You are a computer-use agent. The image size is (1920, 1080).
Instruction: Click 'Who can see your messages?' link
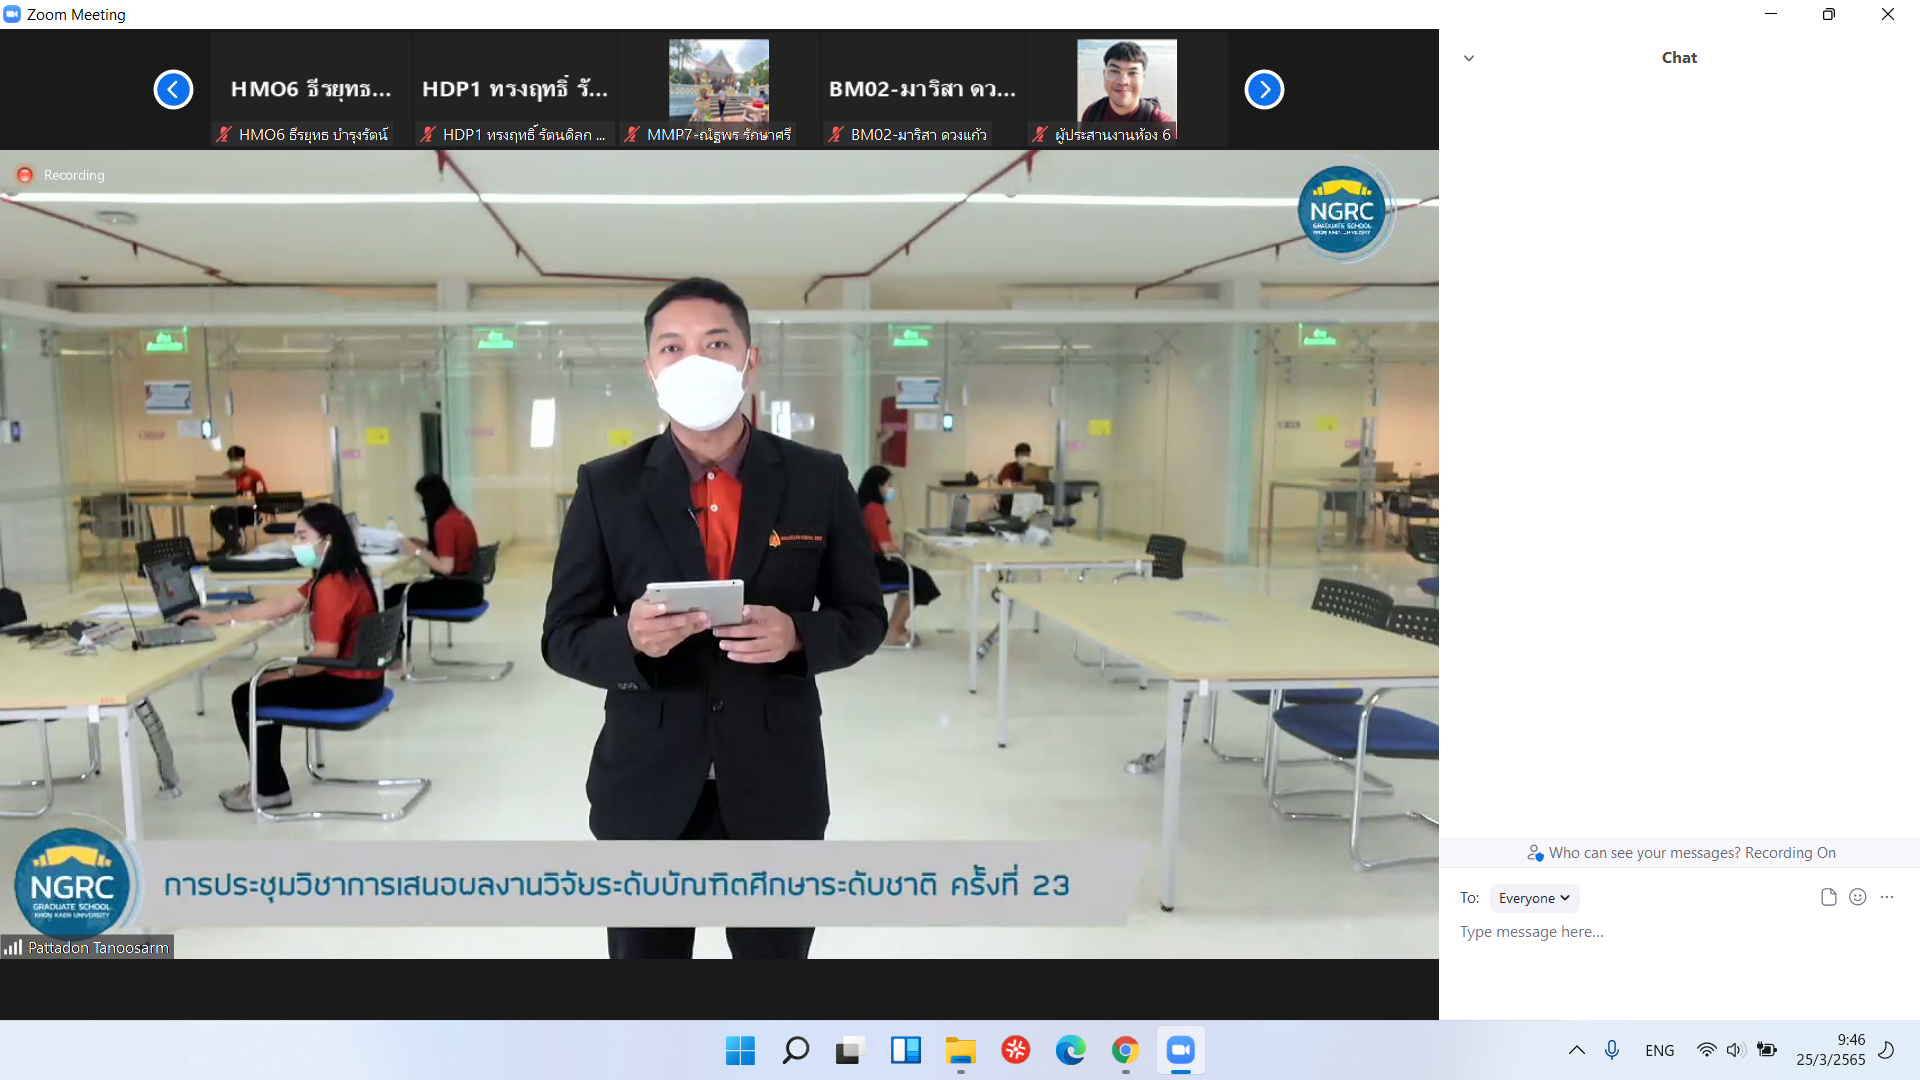tap(1644, 853)
